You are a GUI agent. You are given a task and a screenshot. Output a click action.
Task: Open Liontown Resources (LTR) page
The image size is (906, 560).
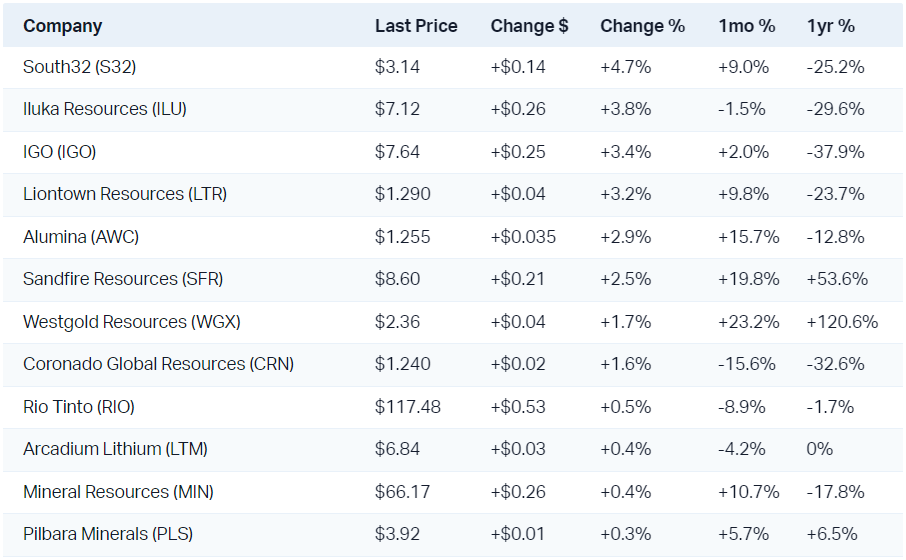point(125,194)
